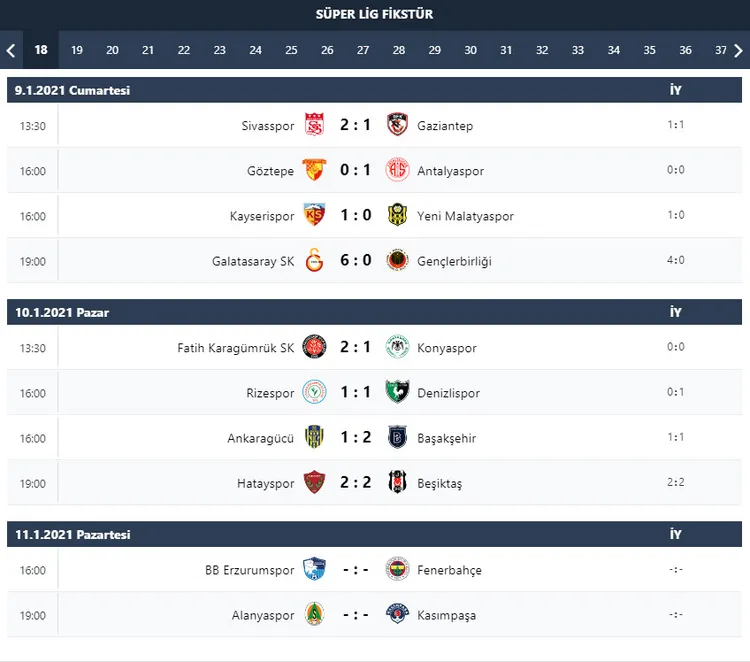The height and width of the screenshot is (662, 750).
Task: Open match week 36 tab
Action: (x=685, y=50)
